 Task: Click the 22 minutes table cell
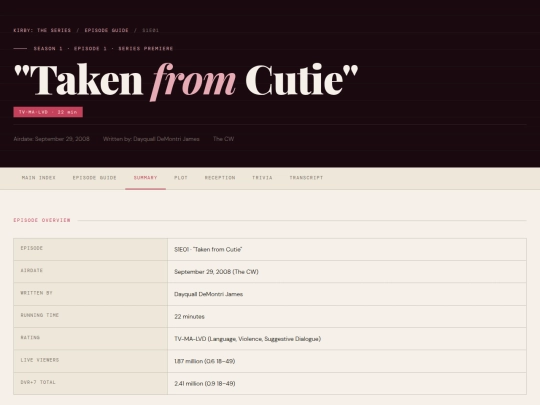(347, 316)
